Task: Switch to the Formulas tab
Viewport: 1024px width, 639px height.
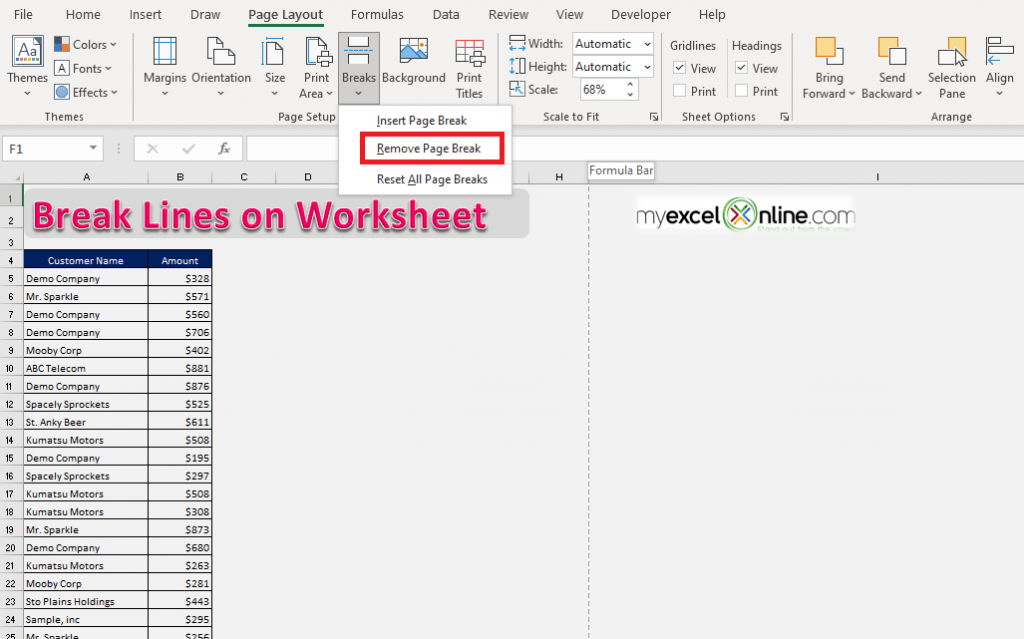Action: (x=377, y=14)
